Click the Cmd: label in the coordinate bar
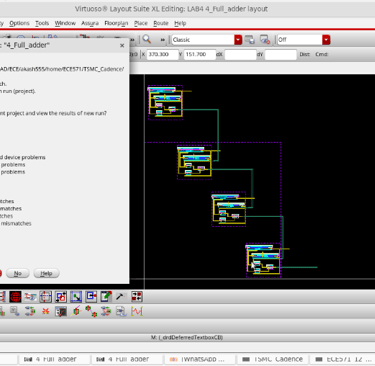Screen dimensions: 375x366 point(322,54)
